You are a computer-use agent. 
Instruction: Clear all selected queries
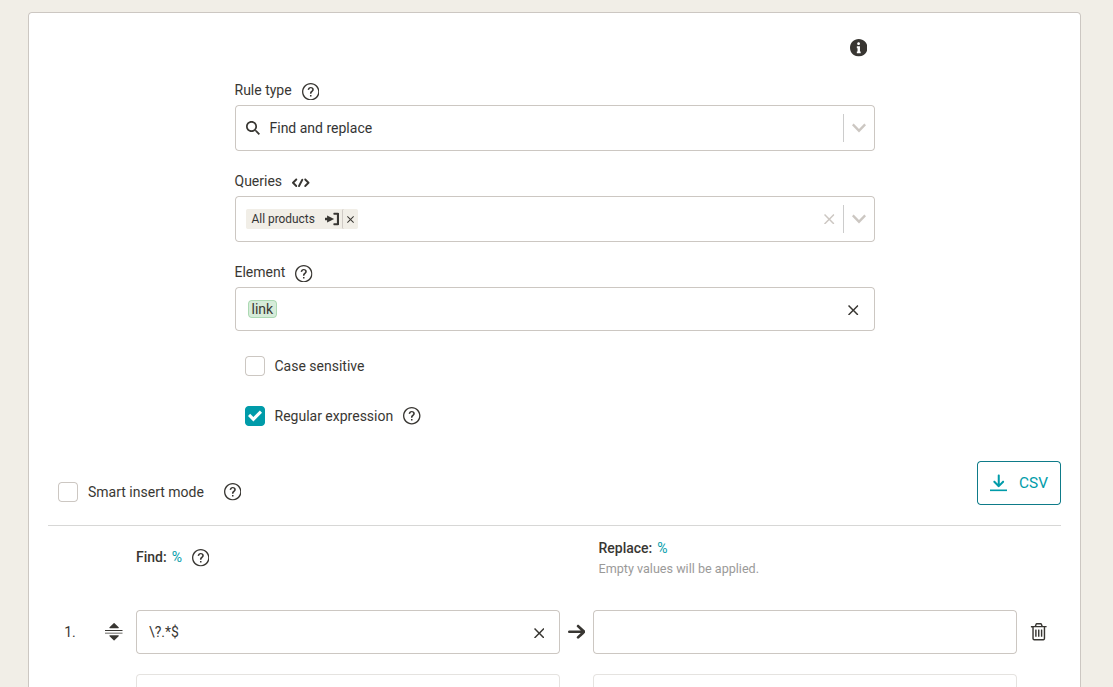click(828, 219)
